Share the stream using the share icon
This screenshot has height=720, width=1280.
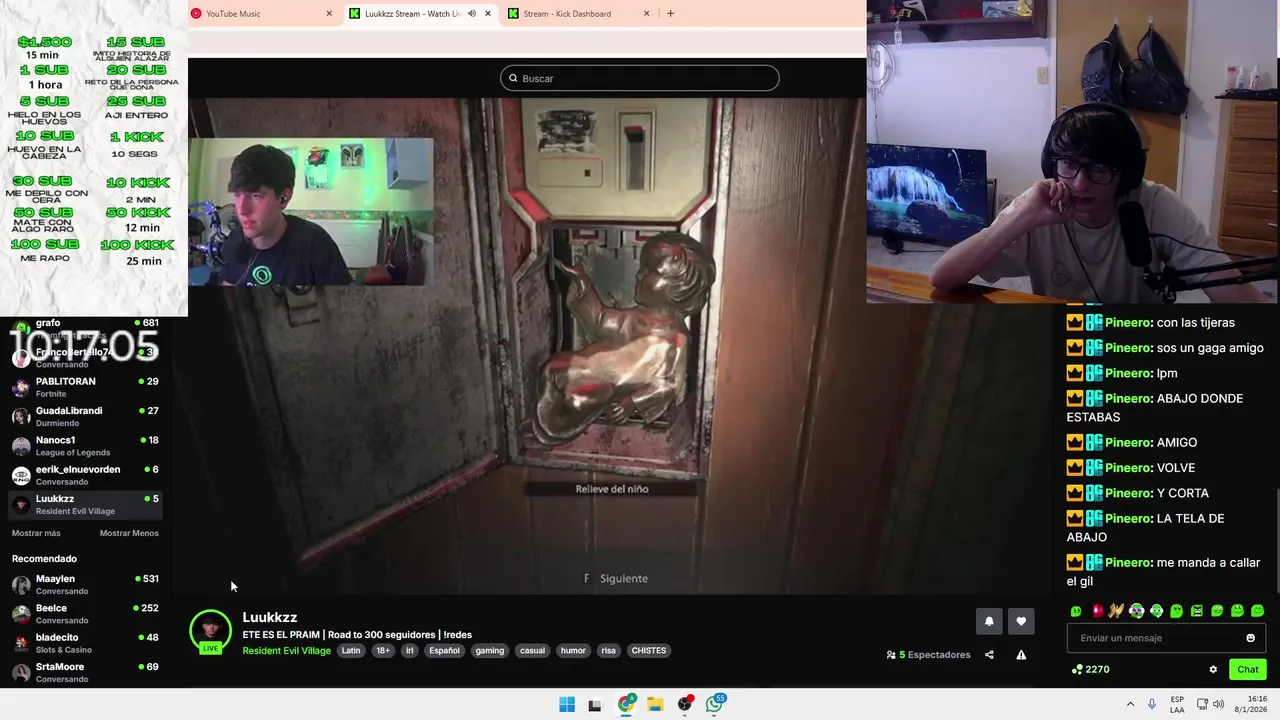pos(989,655)
